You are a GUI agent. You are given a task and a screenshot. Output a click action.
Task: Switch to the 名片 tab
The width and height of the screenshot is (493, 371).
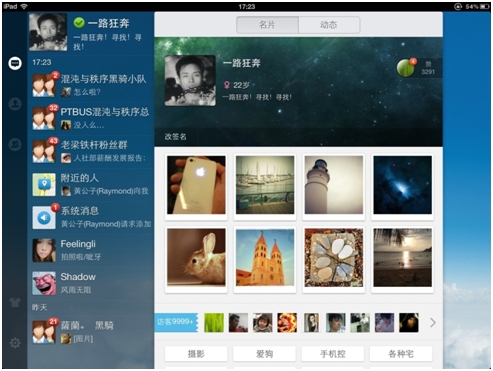coord(267,25)
